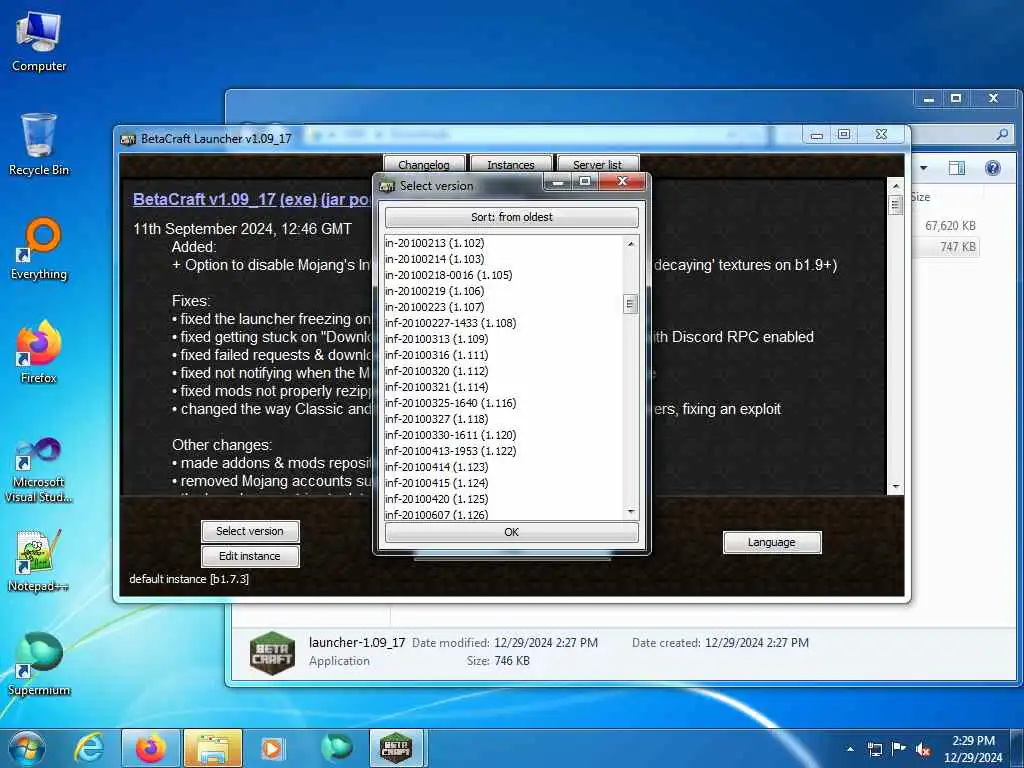Open the Windows Media Player taskbar icon
Image resolution: width=1024 pixels, height=768 pixels.
(x=272, y=748)
